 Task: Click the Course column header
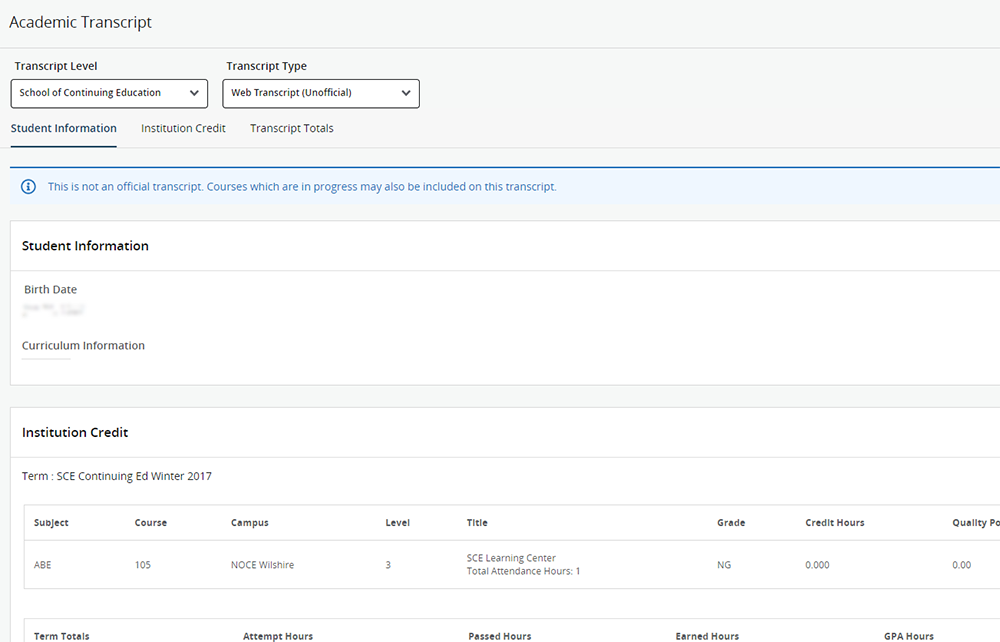[x=151, y=523]
